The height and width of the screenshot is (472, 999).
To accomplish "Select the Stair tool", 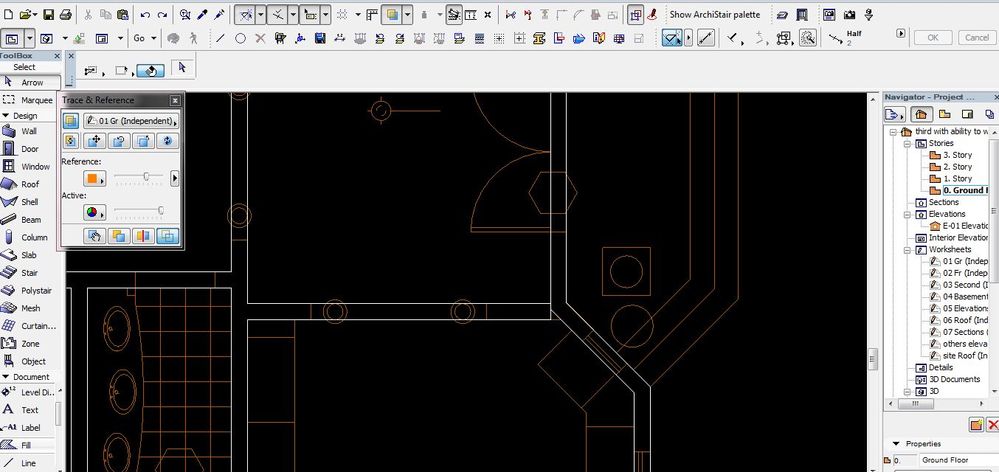I will point(29,273).
